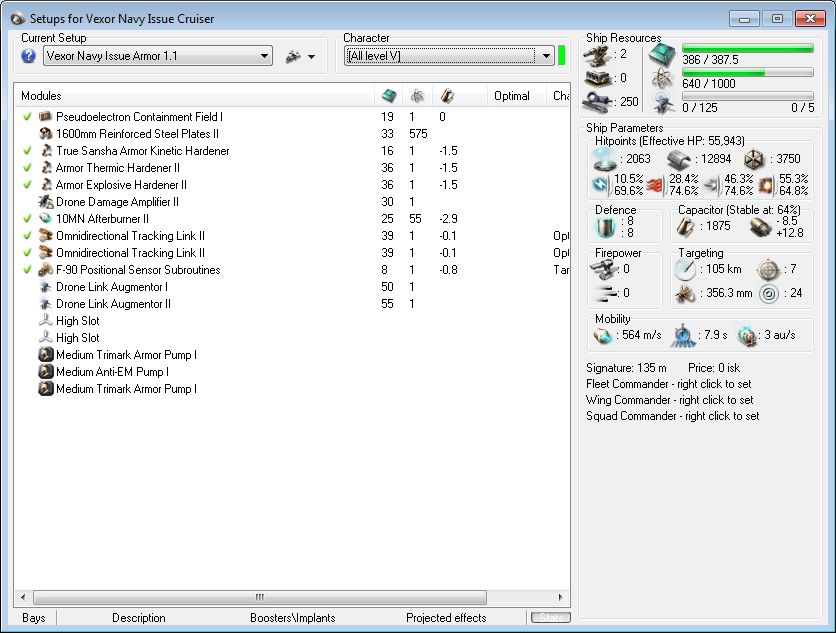The image size is (836, 633).
Task: Select the 1600mm Reinforced Steel Plates II row
Action: [292, 133]
